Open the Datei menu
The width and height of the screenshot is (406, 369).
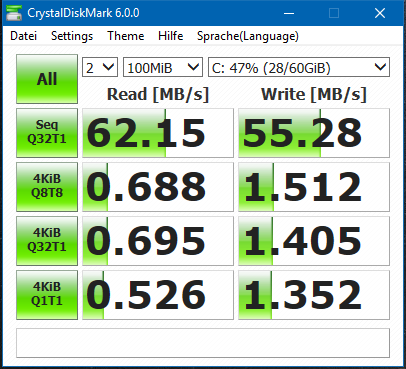[23, 36]
